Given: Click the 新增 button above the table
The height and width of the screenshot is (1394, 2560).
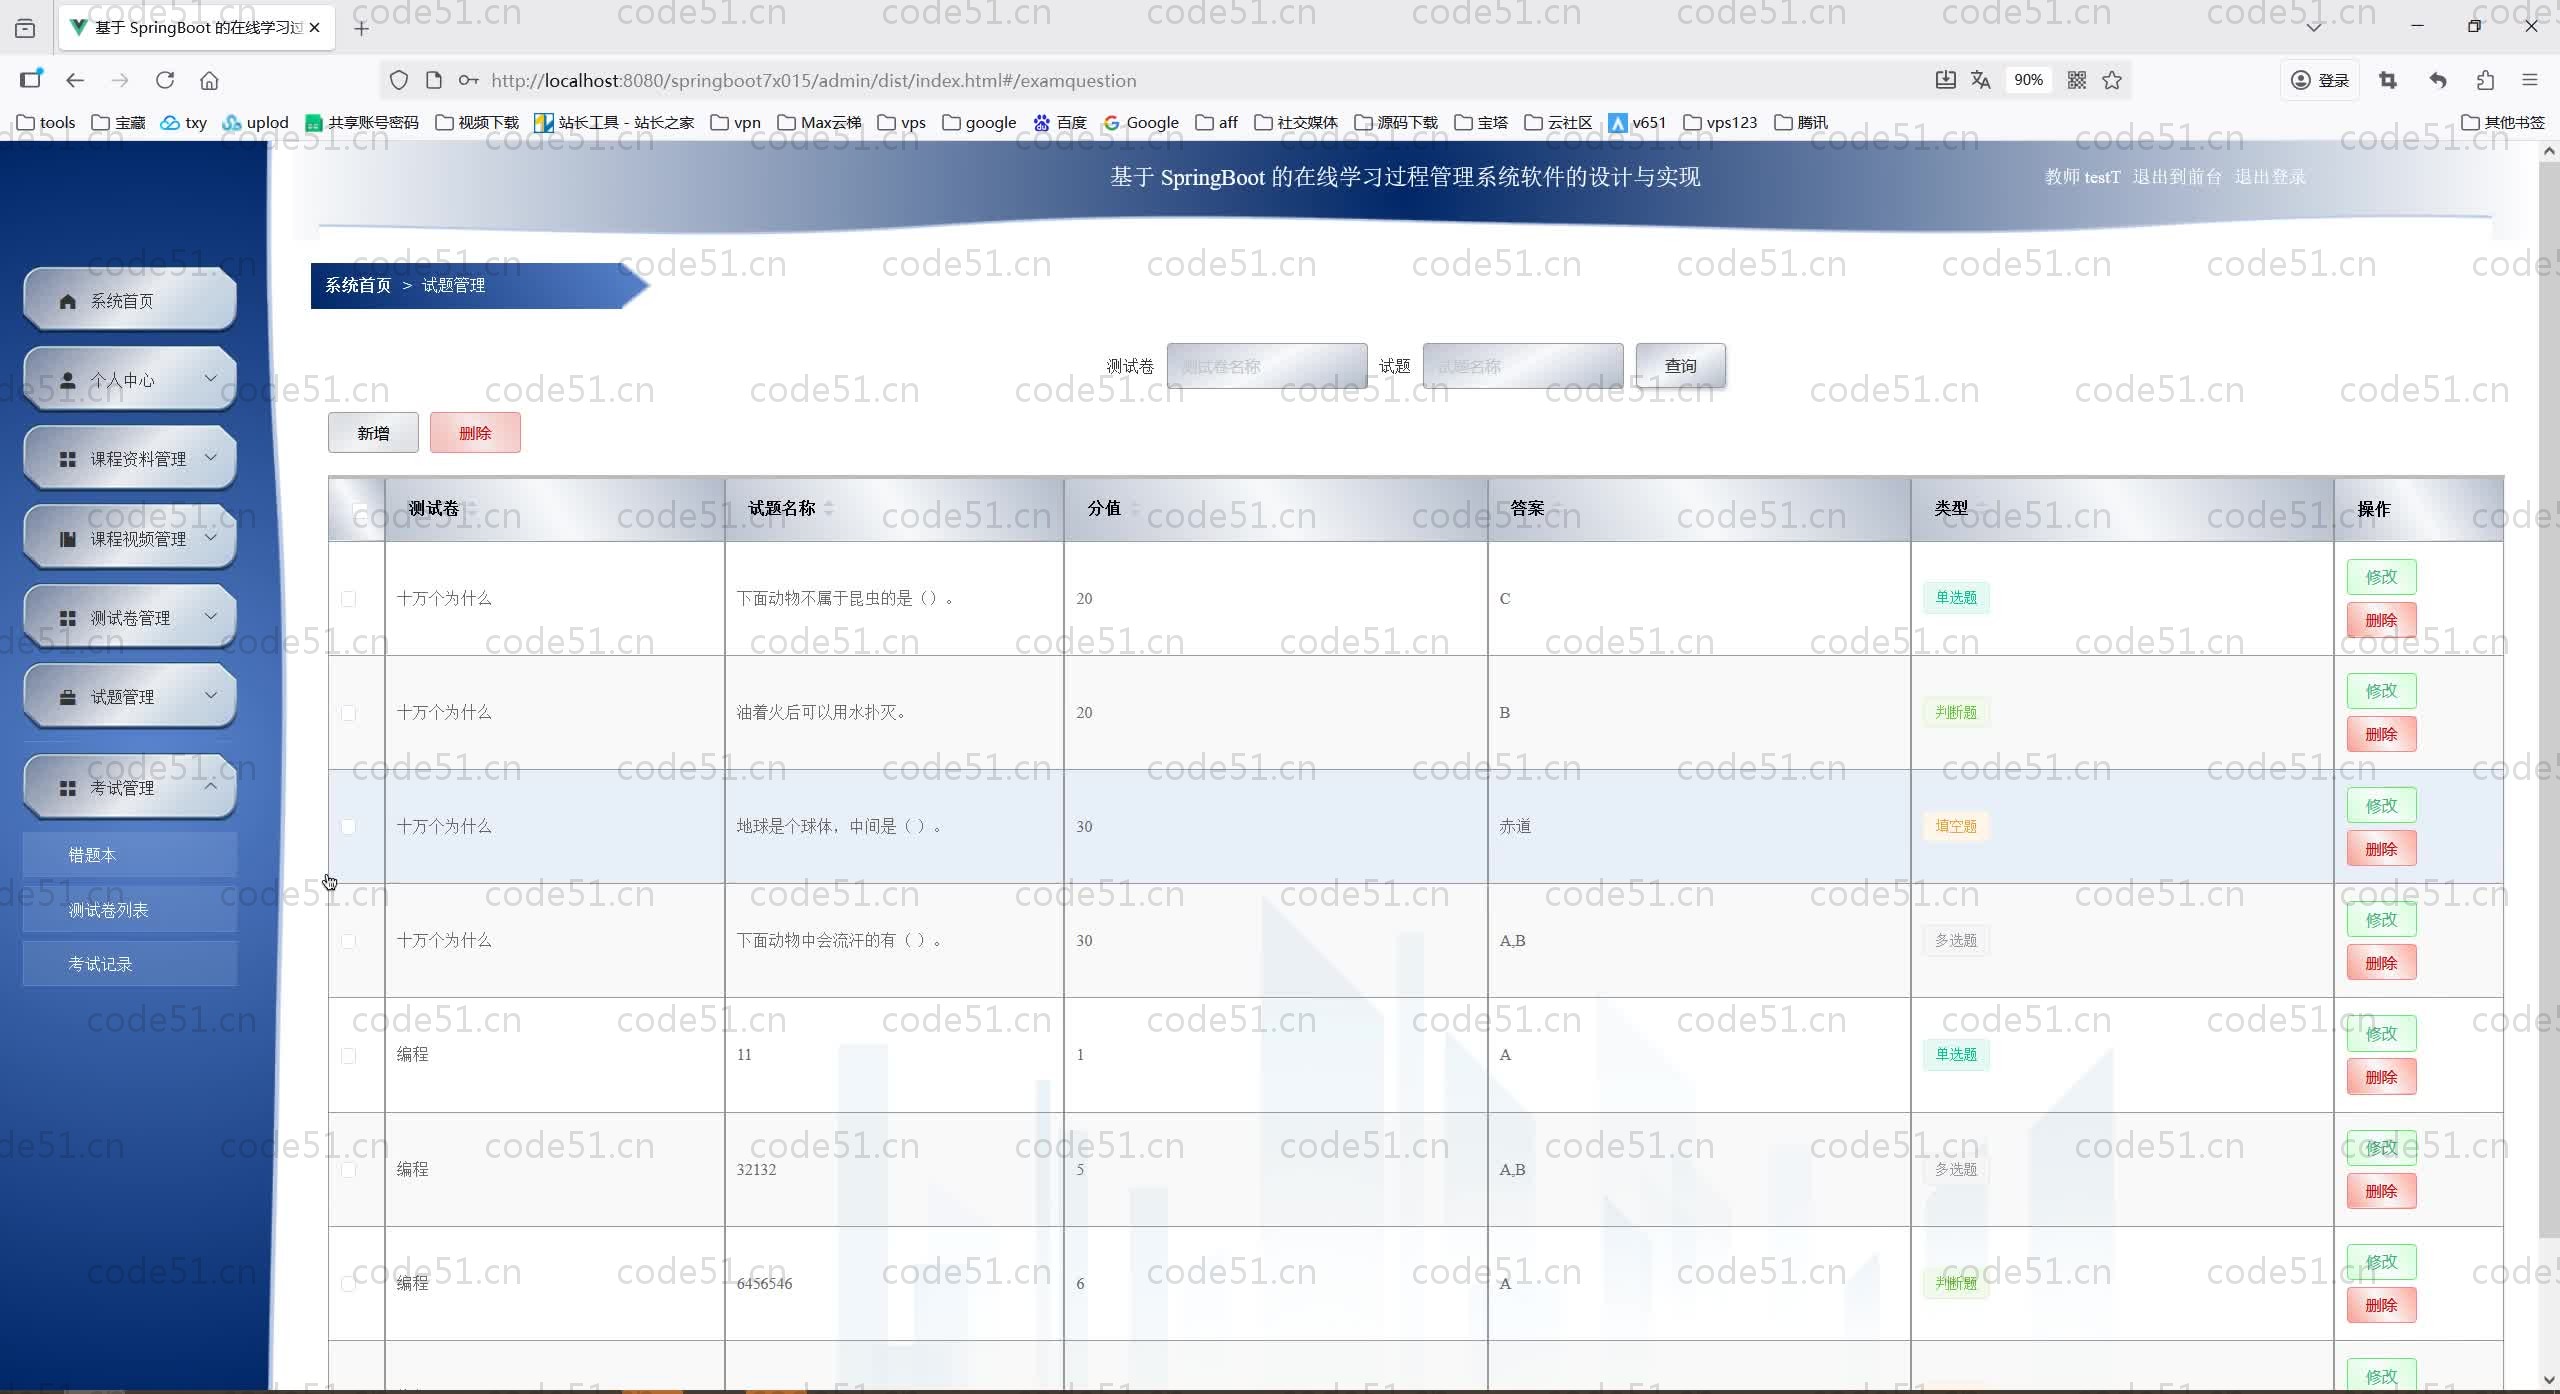Looking at the screenshot, I should [373, 433].
